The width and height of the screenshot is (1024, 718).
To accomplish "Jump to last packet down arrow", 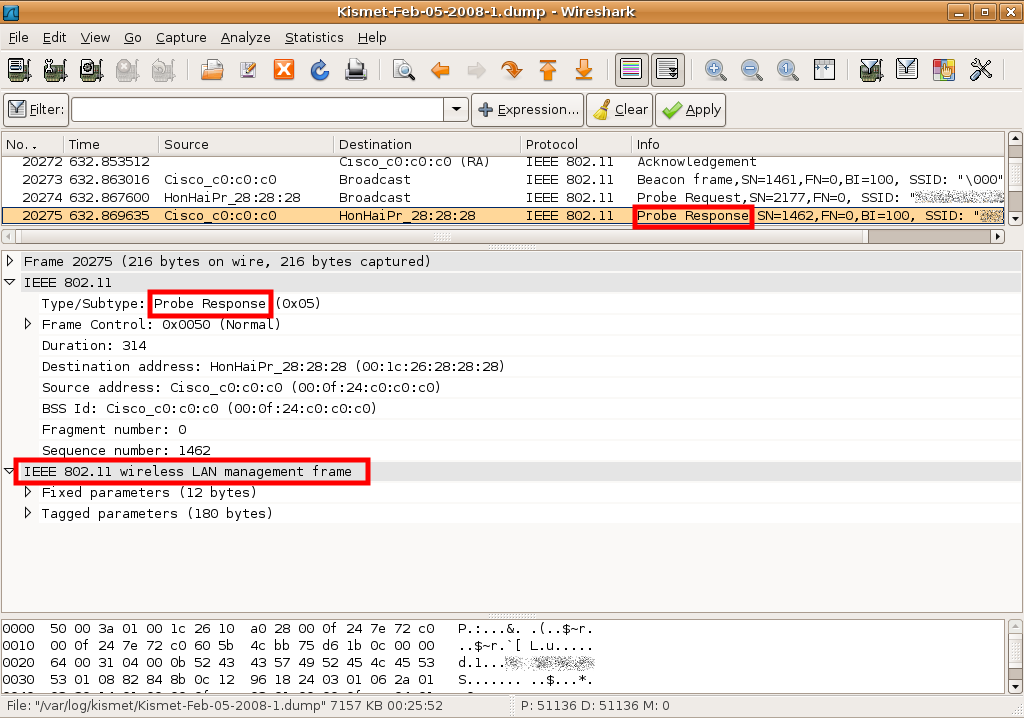I will pyautogui.click(x=583, y=69).
